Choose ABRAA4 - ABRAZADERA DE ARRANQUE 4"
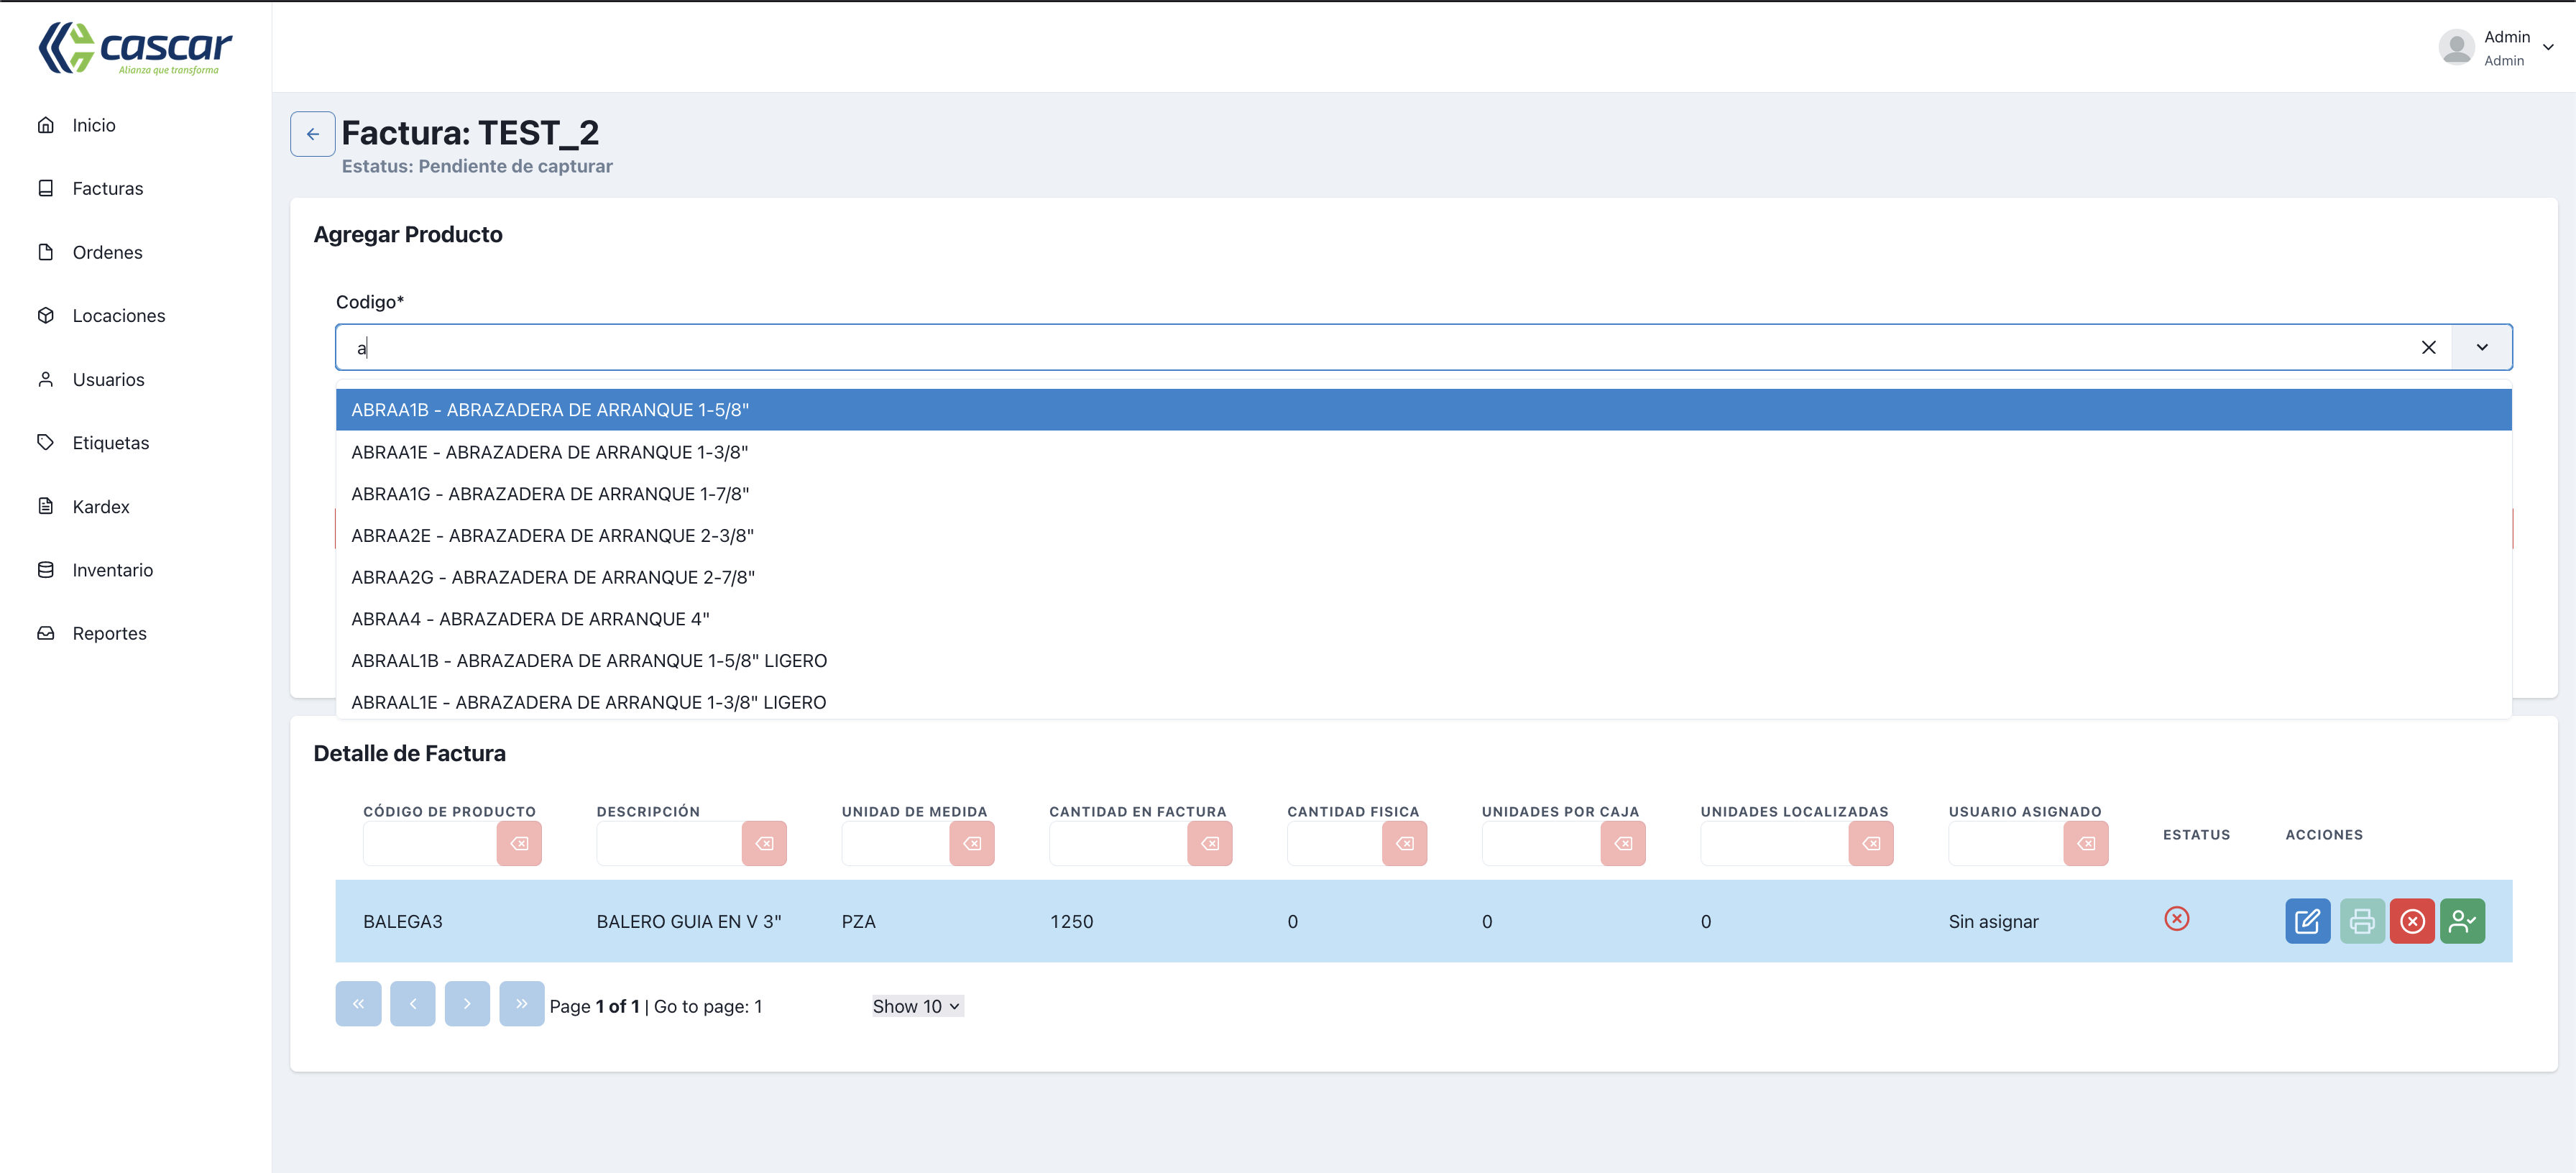2576x1173 pixels. (528, 618)
